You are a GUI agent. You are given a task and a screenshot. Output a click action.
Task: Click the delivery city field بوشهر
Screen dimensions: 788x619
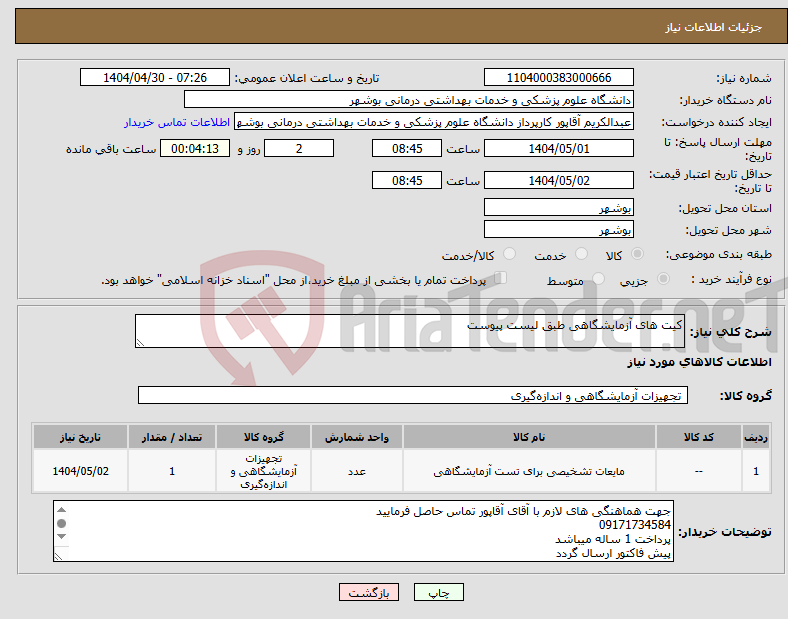(558, 230)
